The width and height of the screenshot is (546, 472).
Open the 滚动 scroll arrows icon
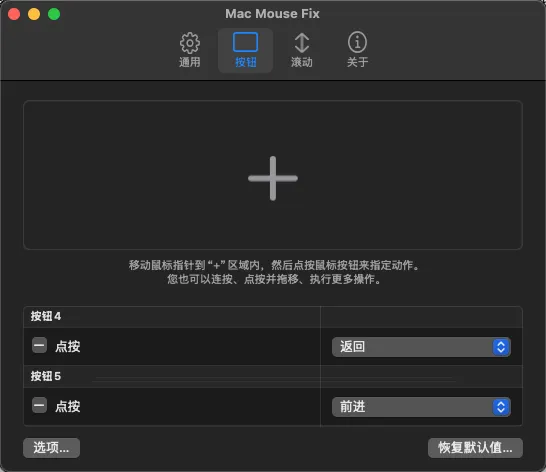pyautogui.click(x=302, y=43)
